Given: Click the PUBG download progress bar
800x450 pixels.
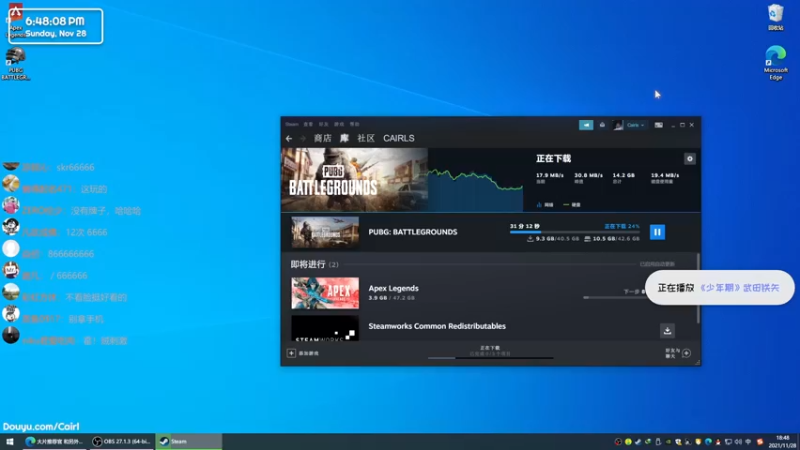Looking at the screenshot, I should pos(574,232).
